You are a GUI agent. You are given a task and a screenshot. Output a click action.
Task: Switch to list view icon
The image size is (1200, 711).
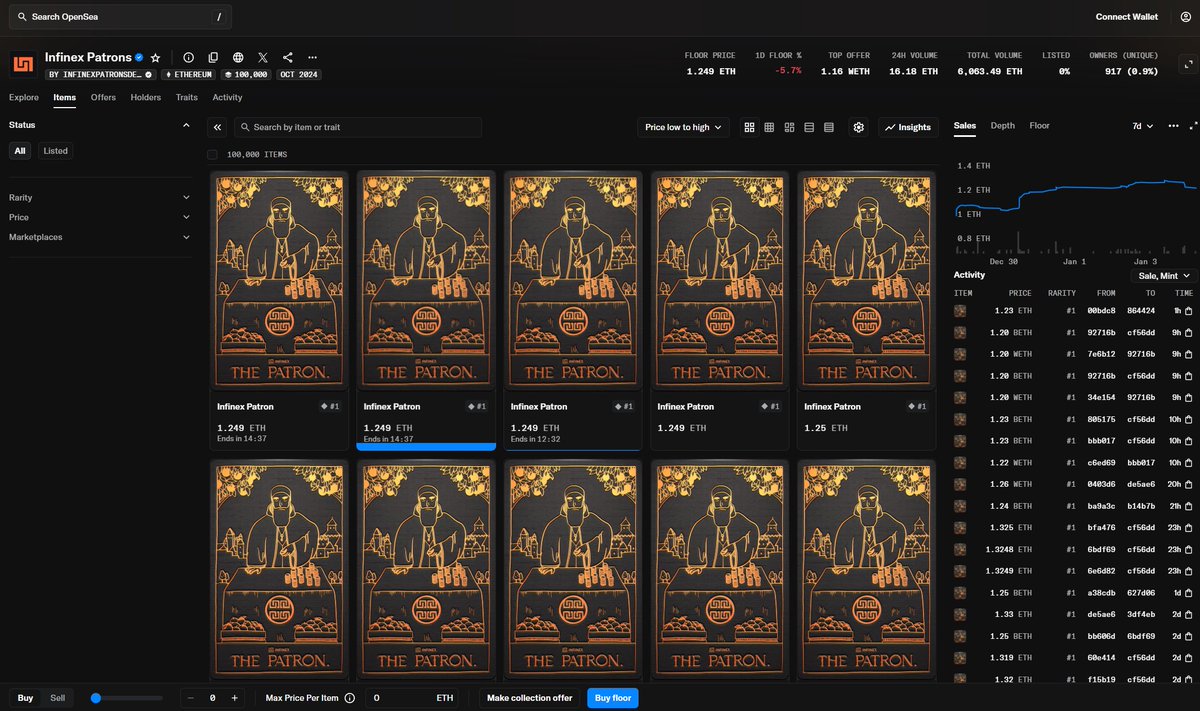[x=809, y=127]
